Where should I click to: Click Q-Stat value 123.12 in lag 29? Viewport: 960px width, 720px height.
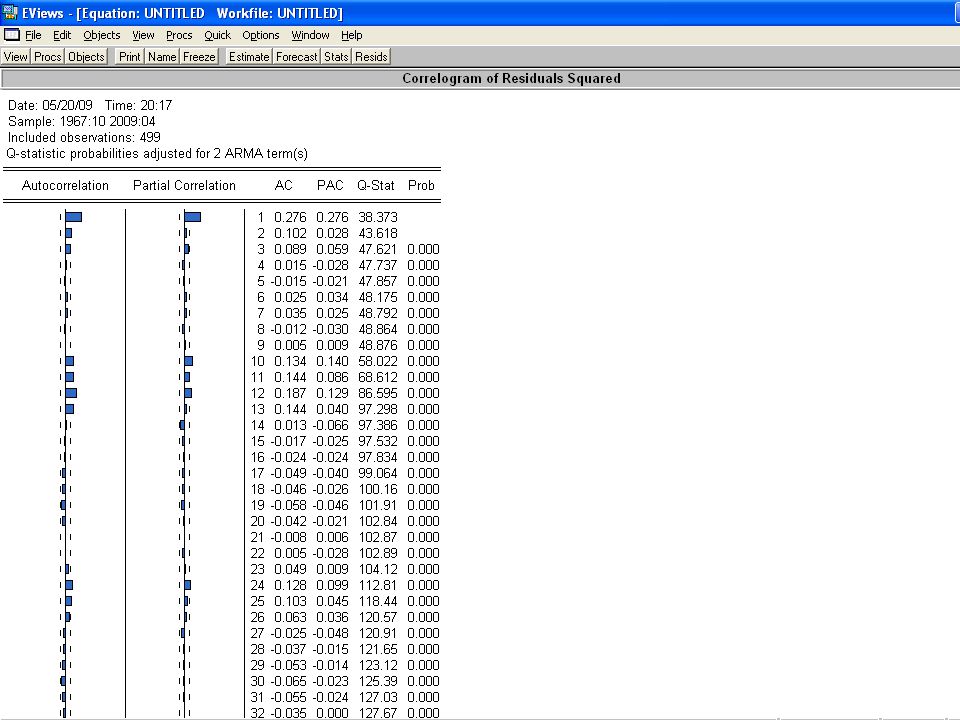378,665
